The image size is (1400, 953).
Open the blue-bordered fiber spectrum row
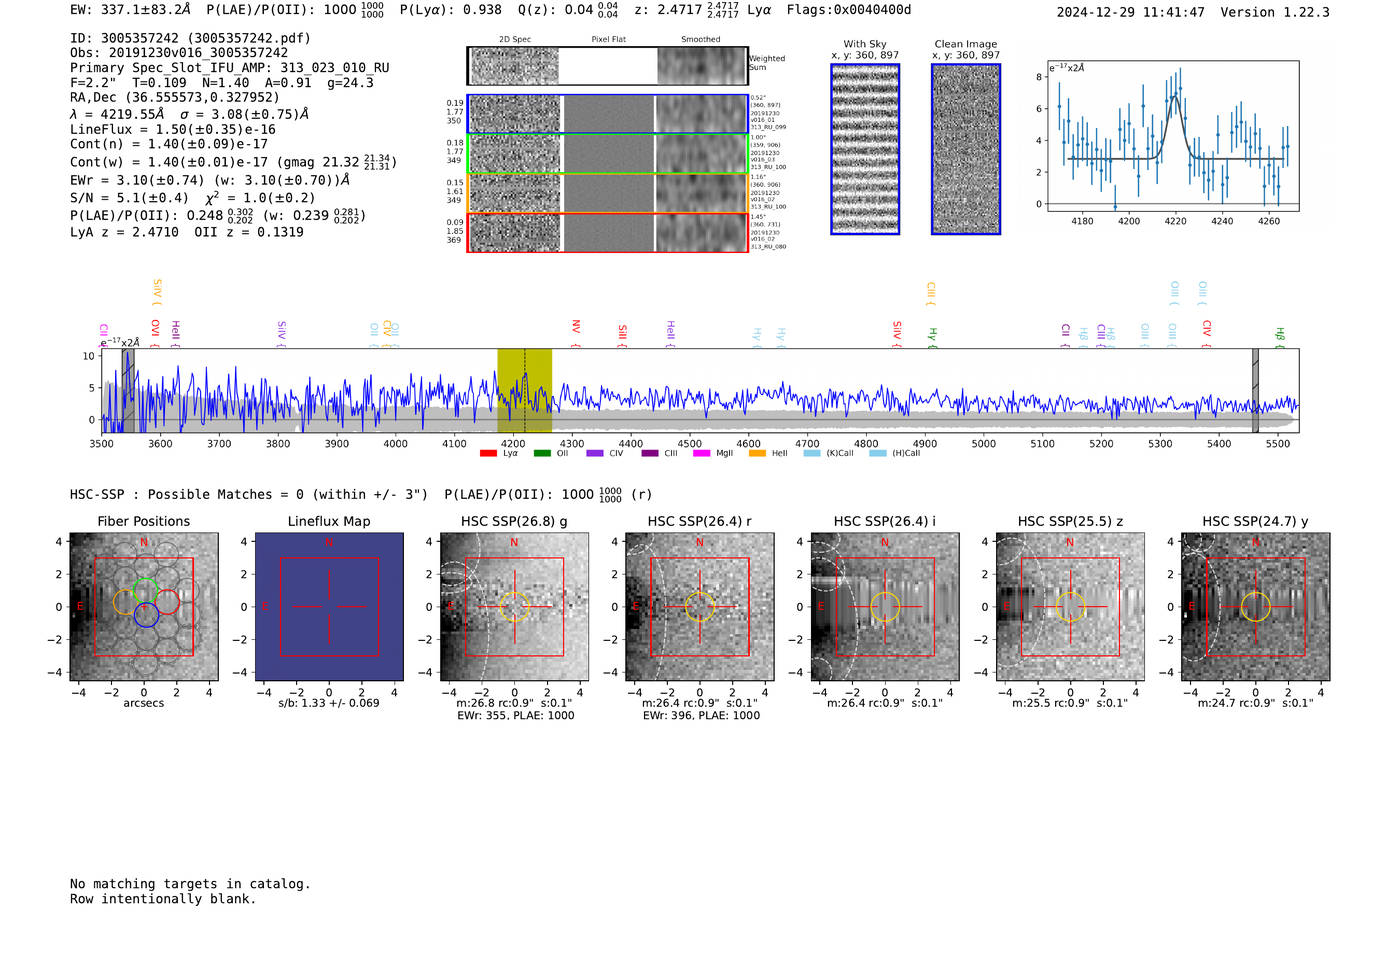(x=607, y=114)
